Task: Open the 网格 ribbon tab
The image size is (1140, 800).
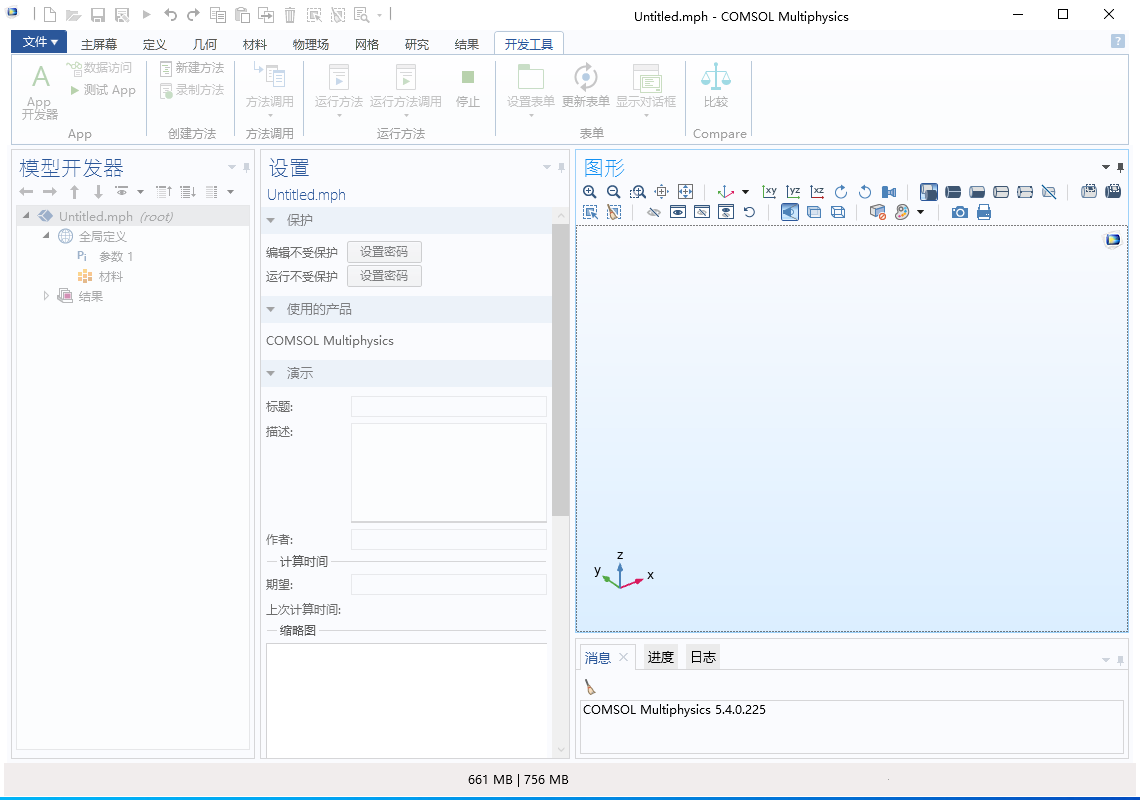Action: (x=367, y=44)
